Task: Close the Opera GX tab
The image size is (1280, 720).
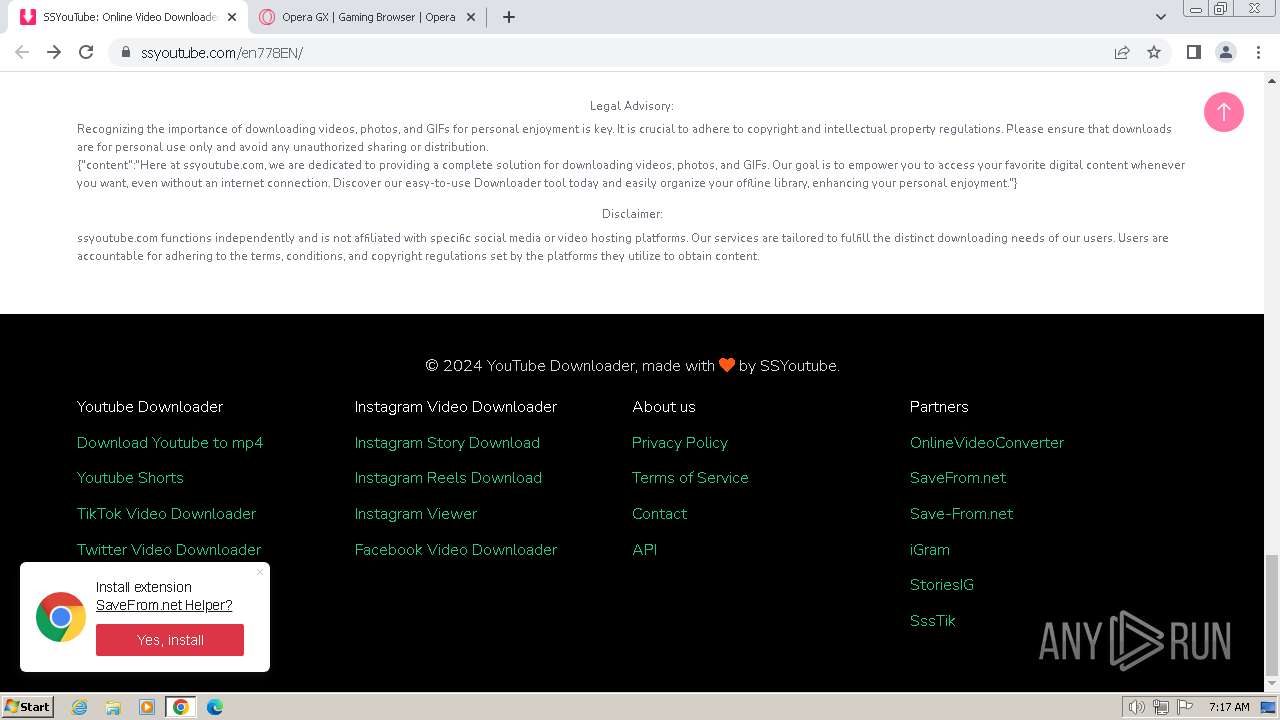Action: click(x=472, y=17)
